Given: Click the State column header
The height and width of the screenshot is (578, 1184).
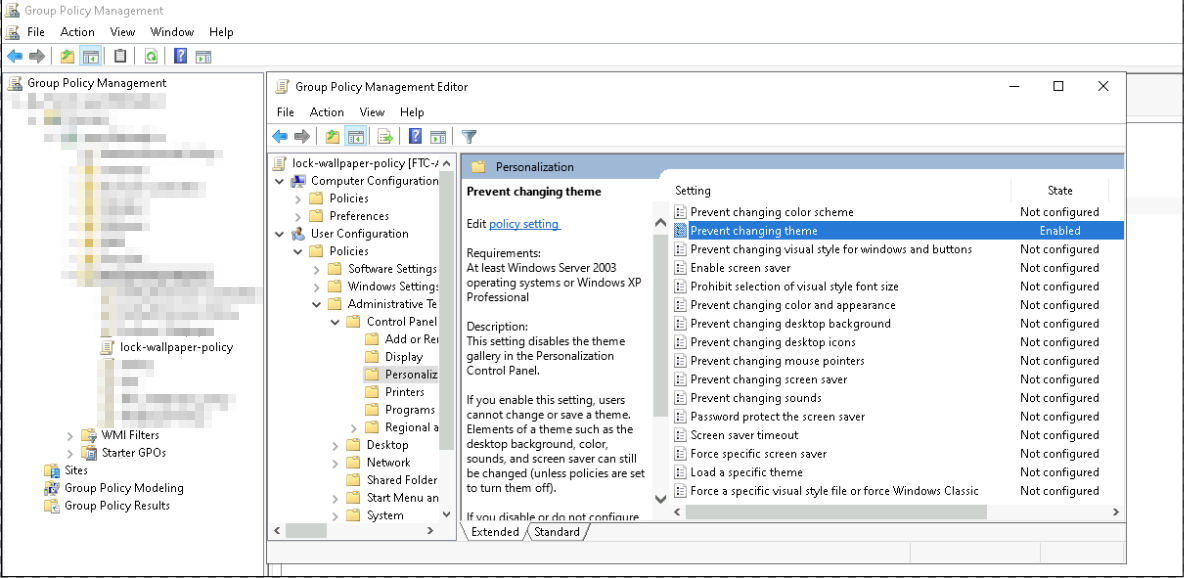Looking at the screenshot, I should pyautogui.click(x=1059, y=190).
